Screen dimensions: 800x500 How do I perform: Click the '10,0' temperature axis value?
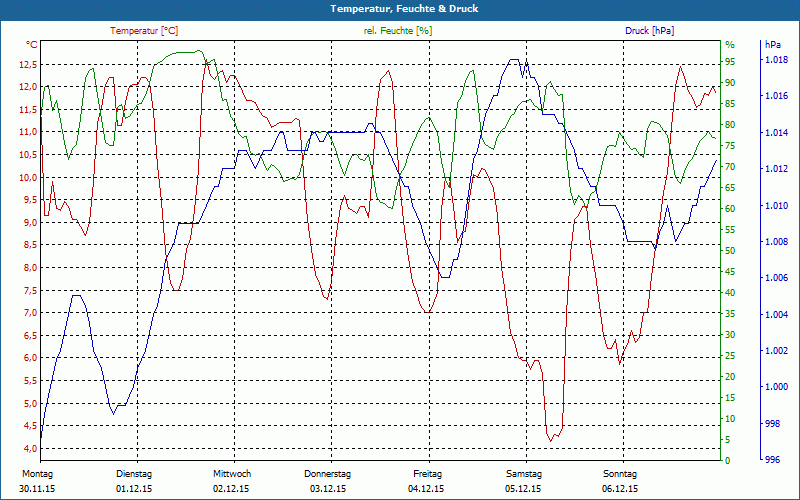coord(28,178)
